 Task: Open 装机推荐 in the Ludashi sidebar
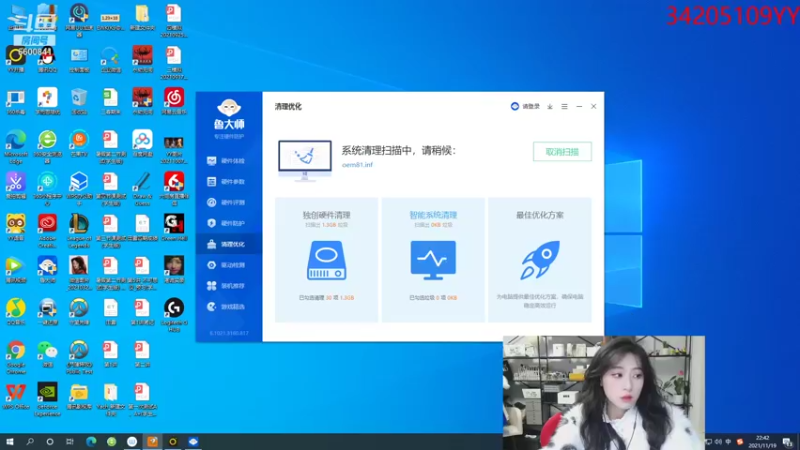[x=226, y=286]
